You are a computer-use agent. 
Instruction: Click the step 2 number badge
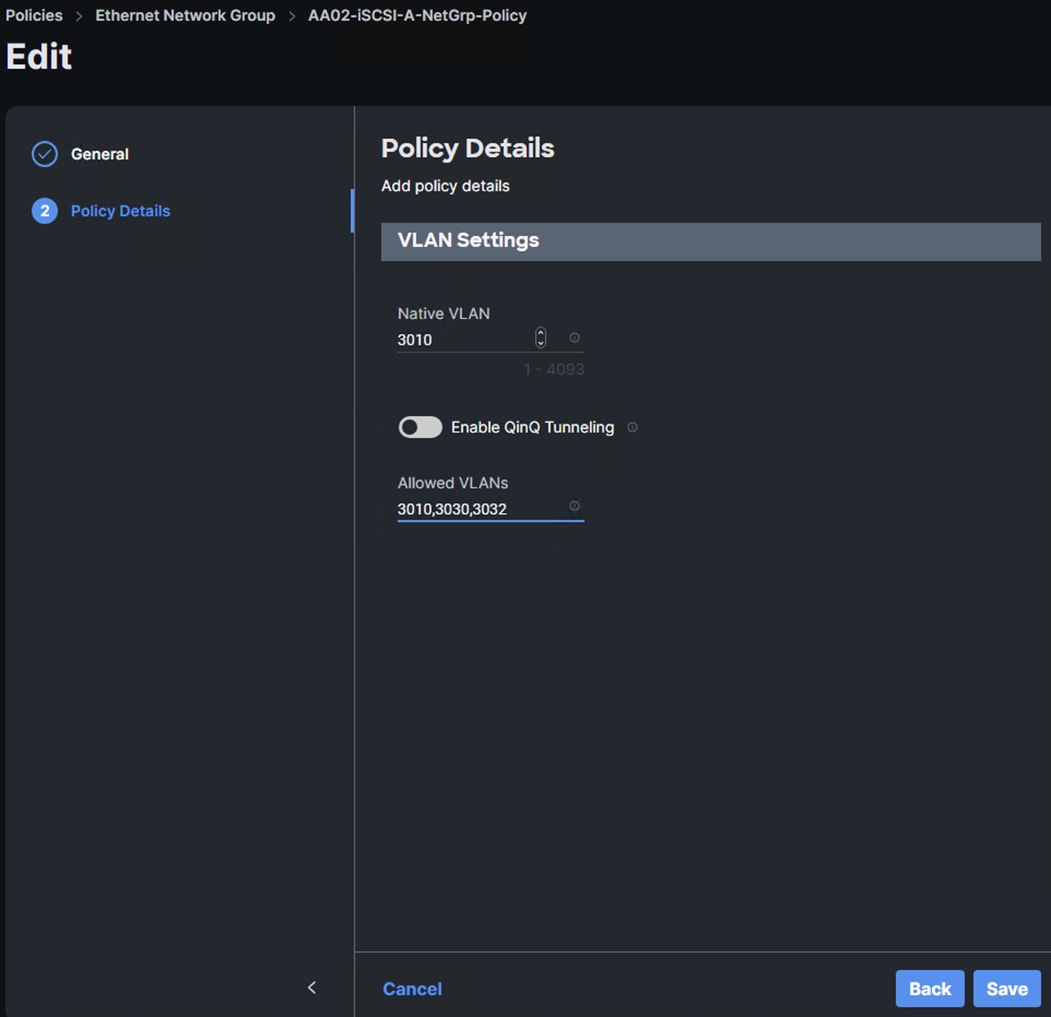click(x=45, y=211)
